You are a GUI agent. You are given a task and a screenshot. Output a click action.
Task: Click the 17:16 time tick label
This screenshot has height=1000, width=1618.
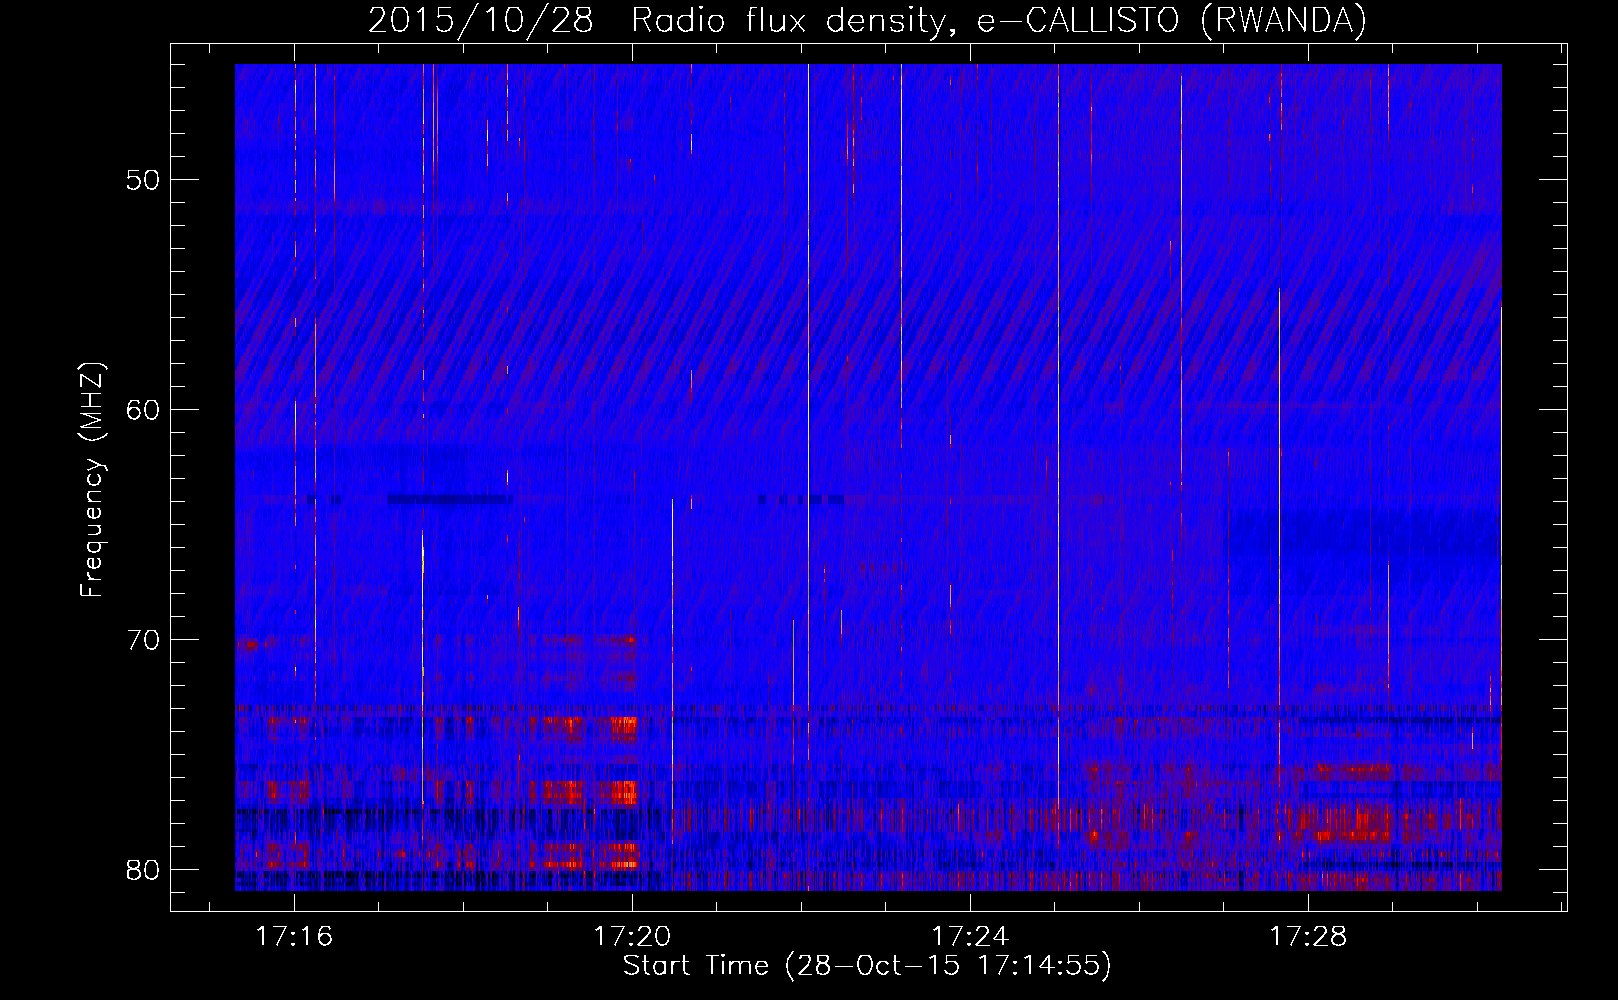[x=295, y=937]
